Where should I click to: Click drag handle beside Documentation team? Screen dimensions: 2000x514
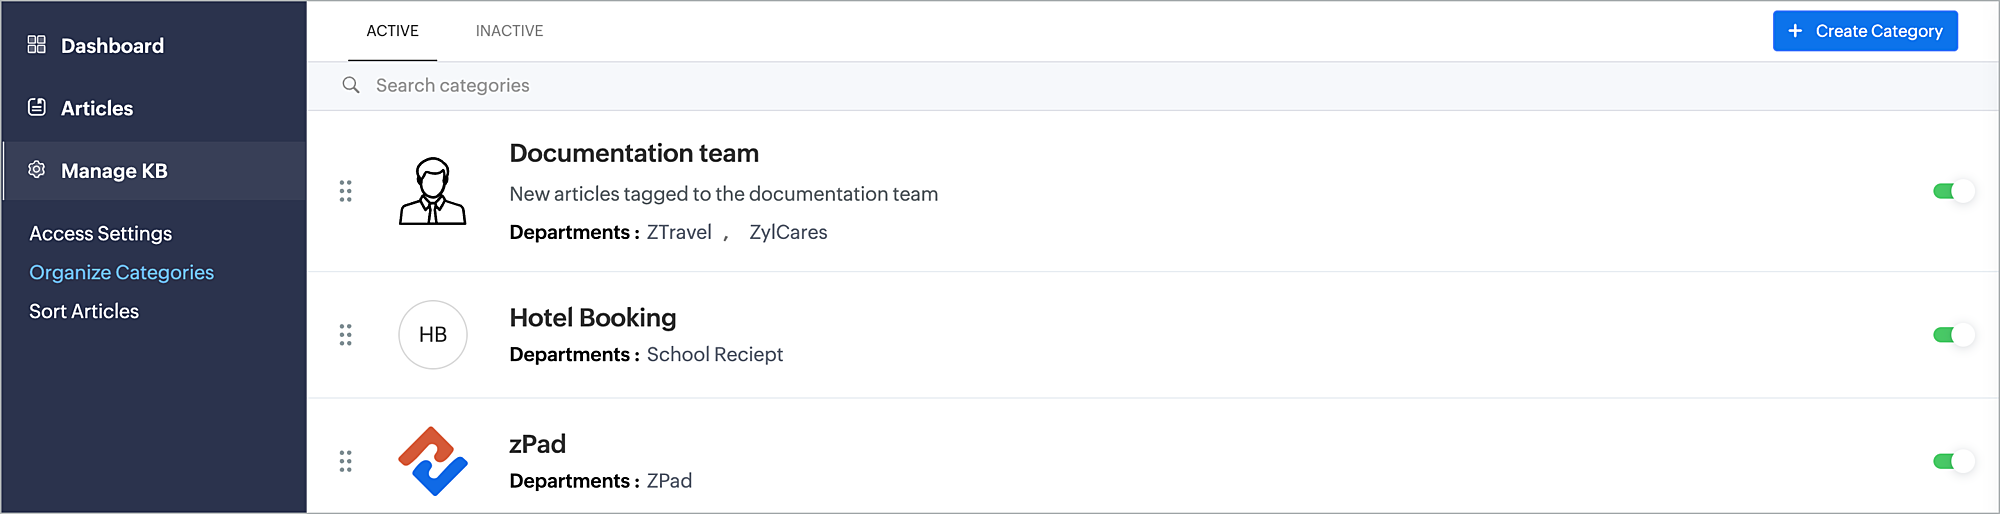pyautogui.click(x=346, y=191)
